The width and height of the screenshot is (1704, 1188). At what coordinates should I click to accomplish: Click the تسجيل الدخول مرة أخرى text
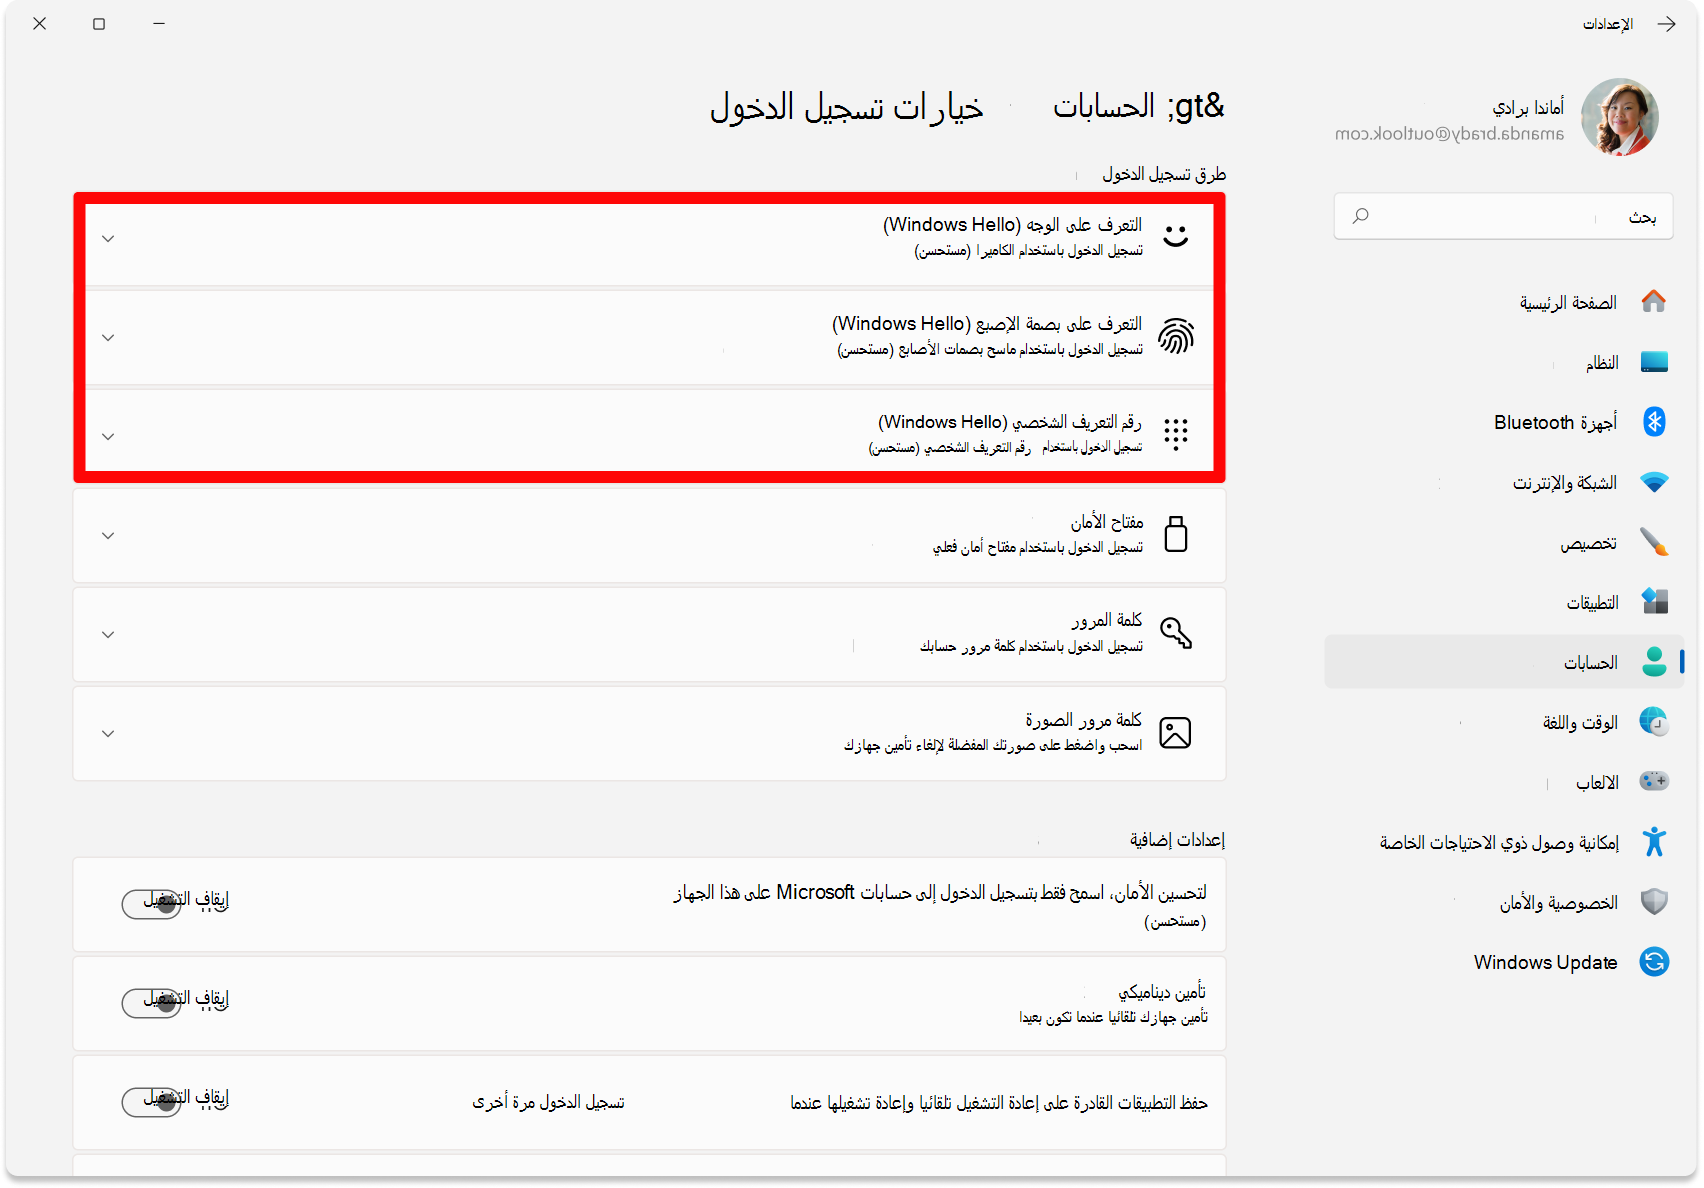[548, 1102]
